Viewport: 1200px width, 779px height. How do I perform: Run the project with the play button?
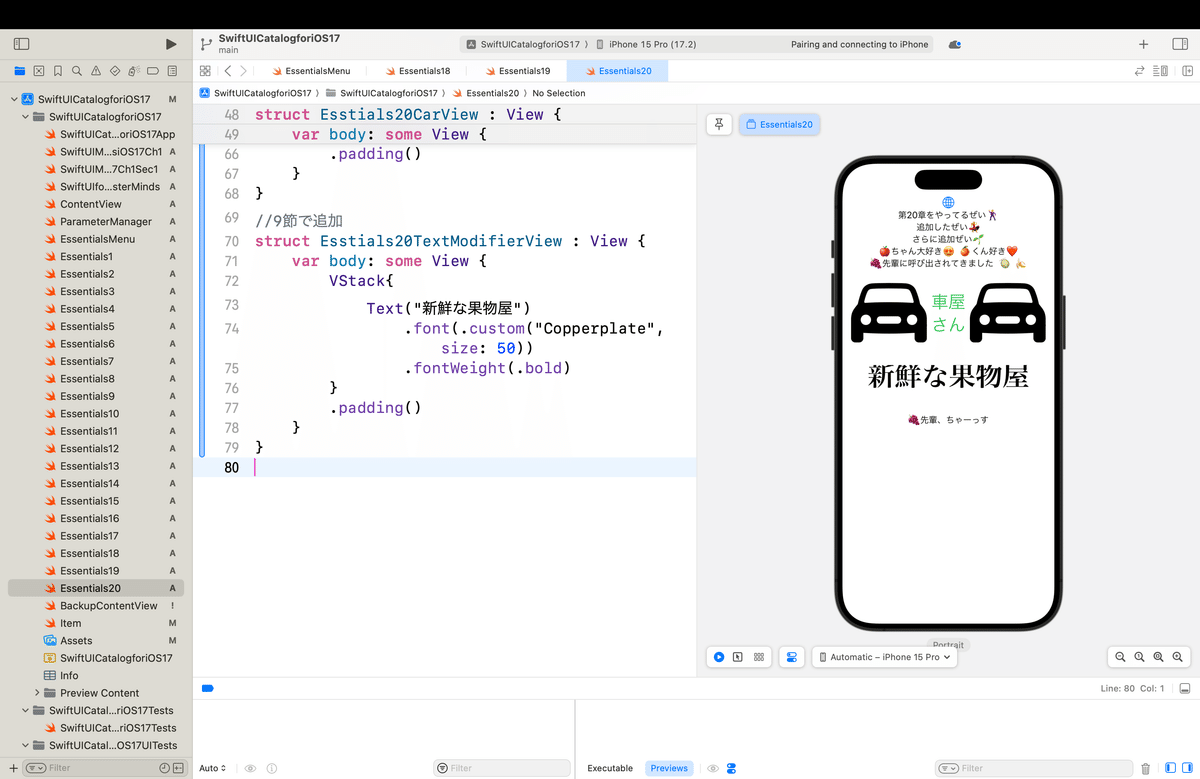point(171,44)
